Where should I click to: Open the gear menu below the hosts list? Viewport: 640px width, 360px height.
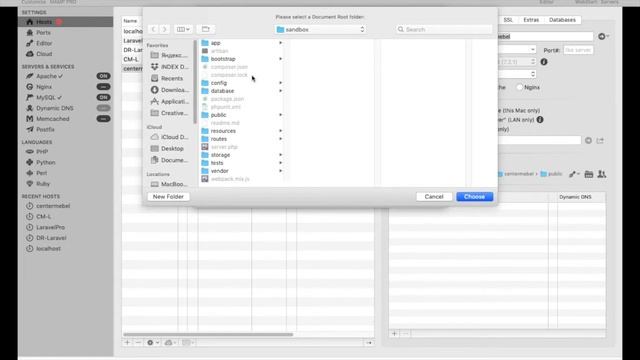click(153, 342)
